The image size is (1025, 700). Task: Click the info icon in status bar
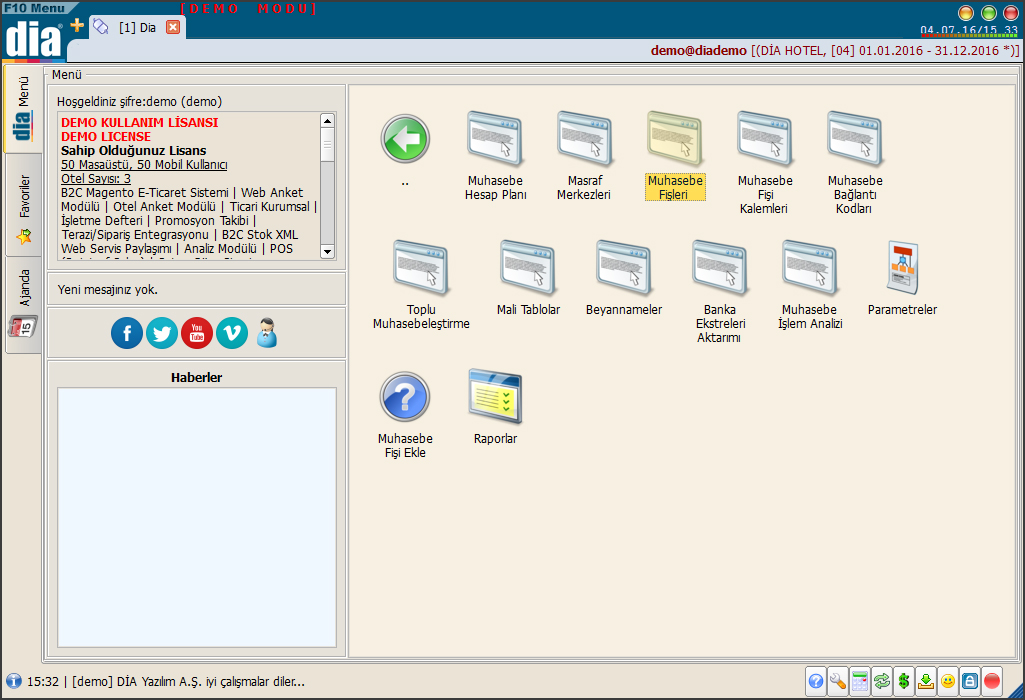14,681
